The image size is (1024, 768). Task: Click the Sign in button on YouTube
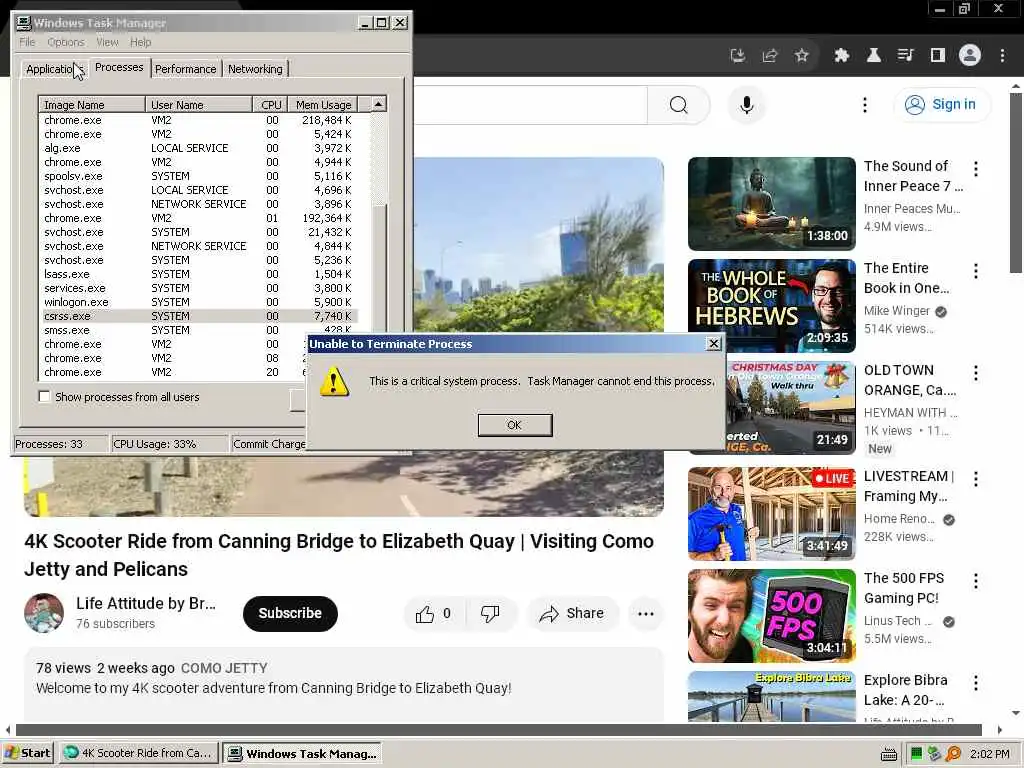(x=942, y=104)
